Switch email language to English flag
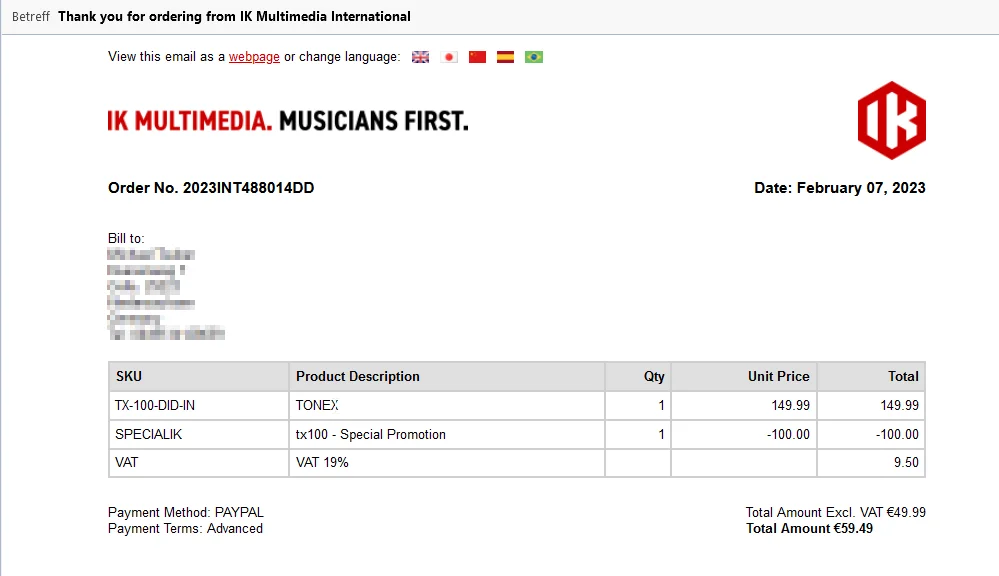999x576 pixels. click(420, 57)
